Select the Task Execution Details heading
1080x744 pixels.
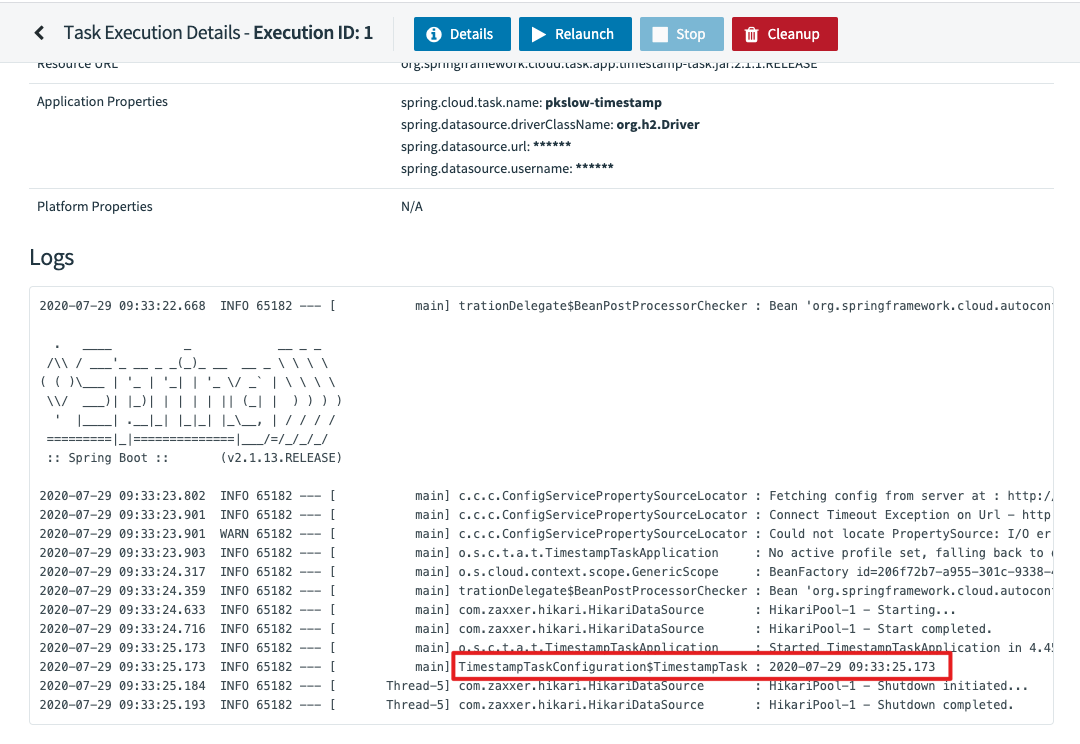click(218, 32)
